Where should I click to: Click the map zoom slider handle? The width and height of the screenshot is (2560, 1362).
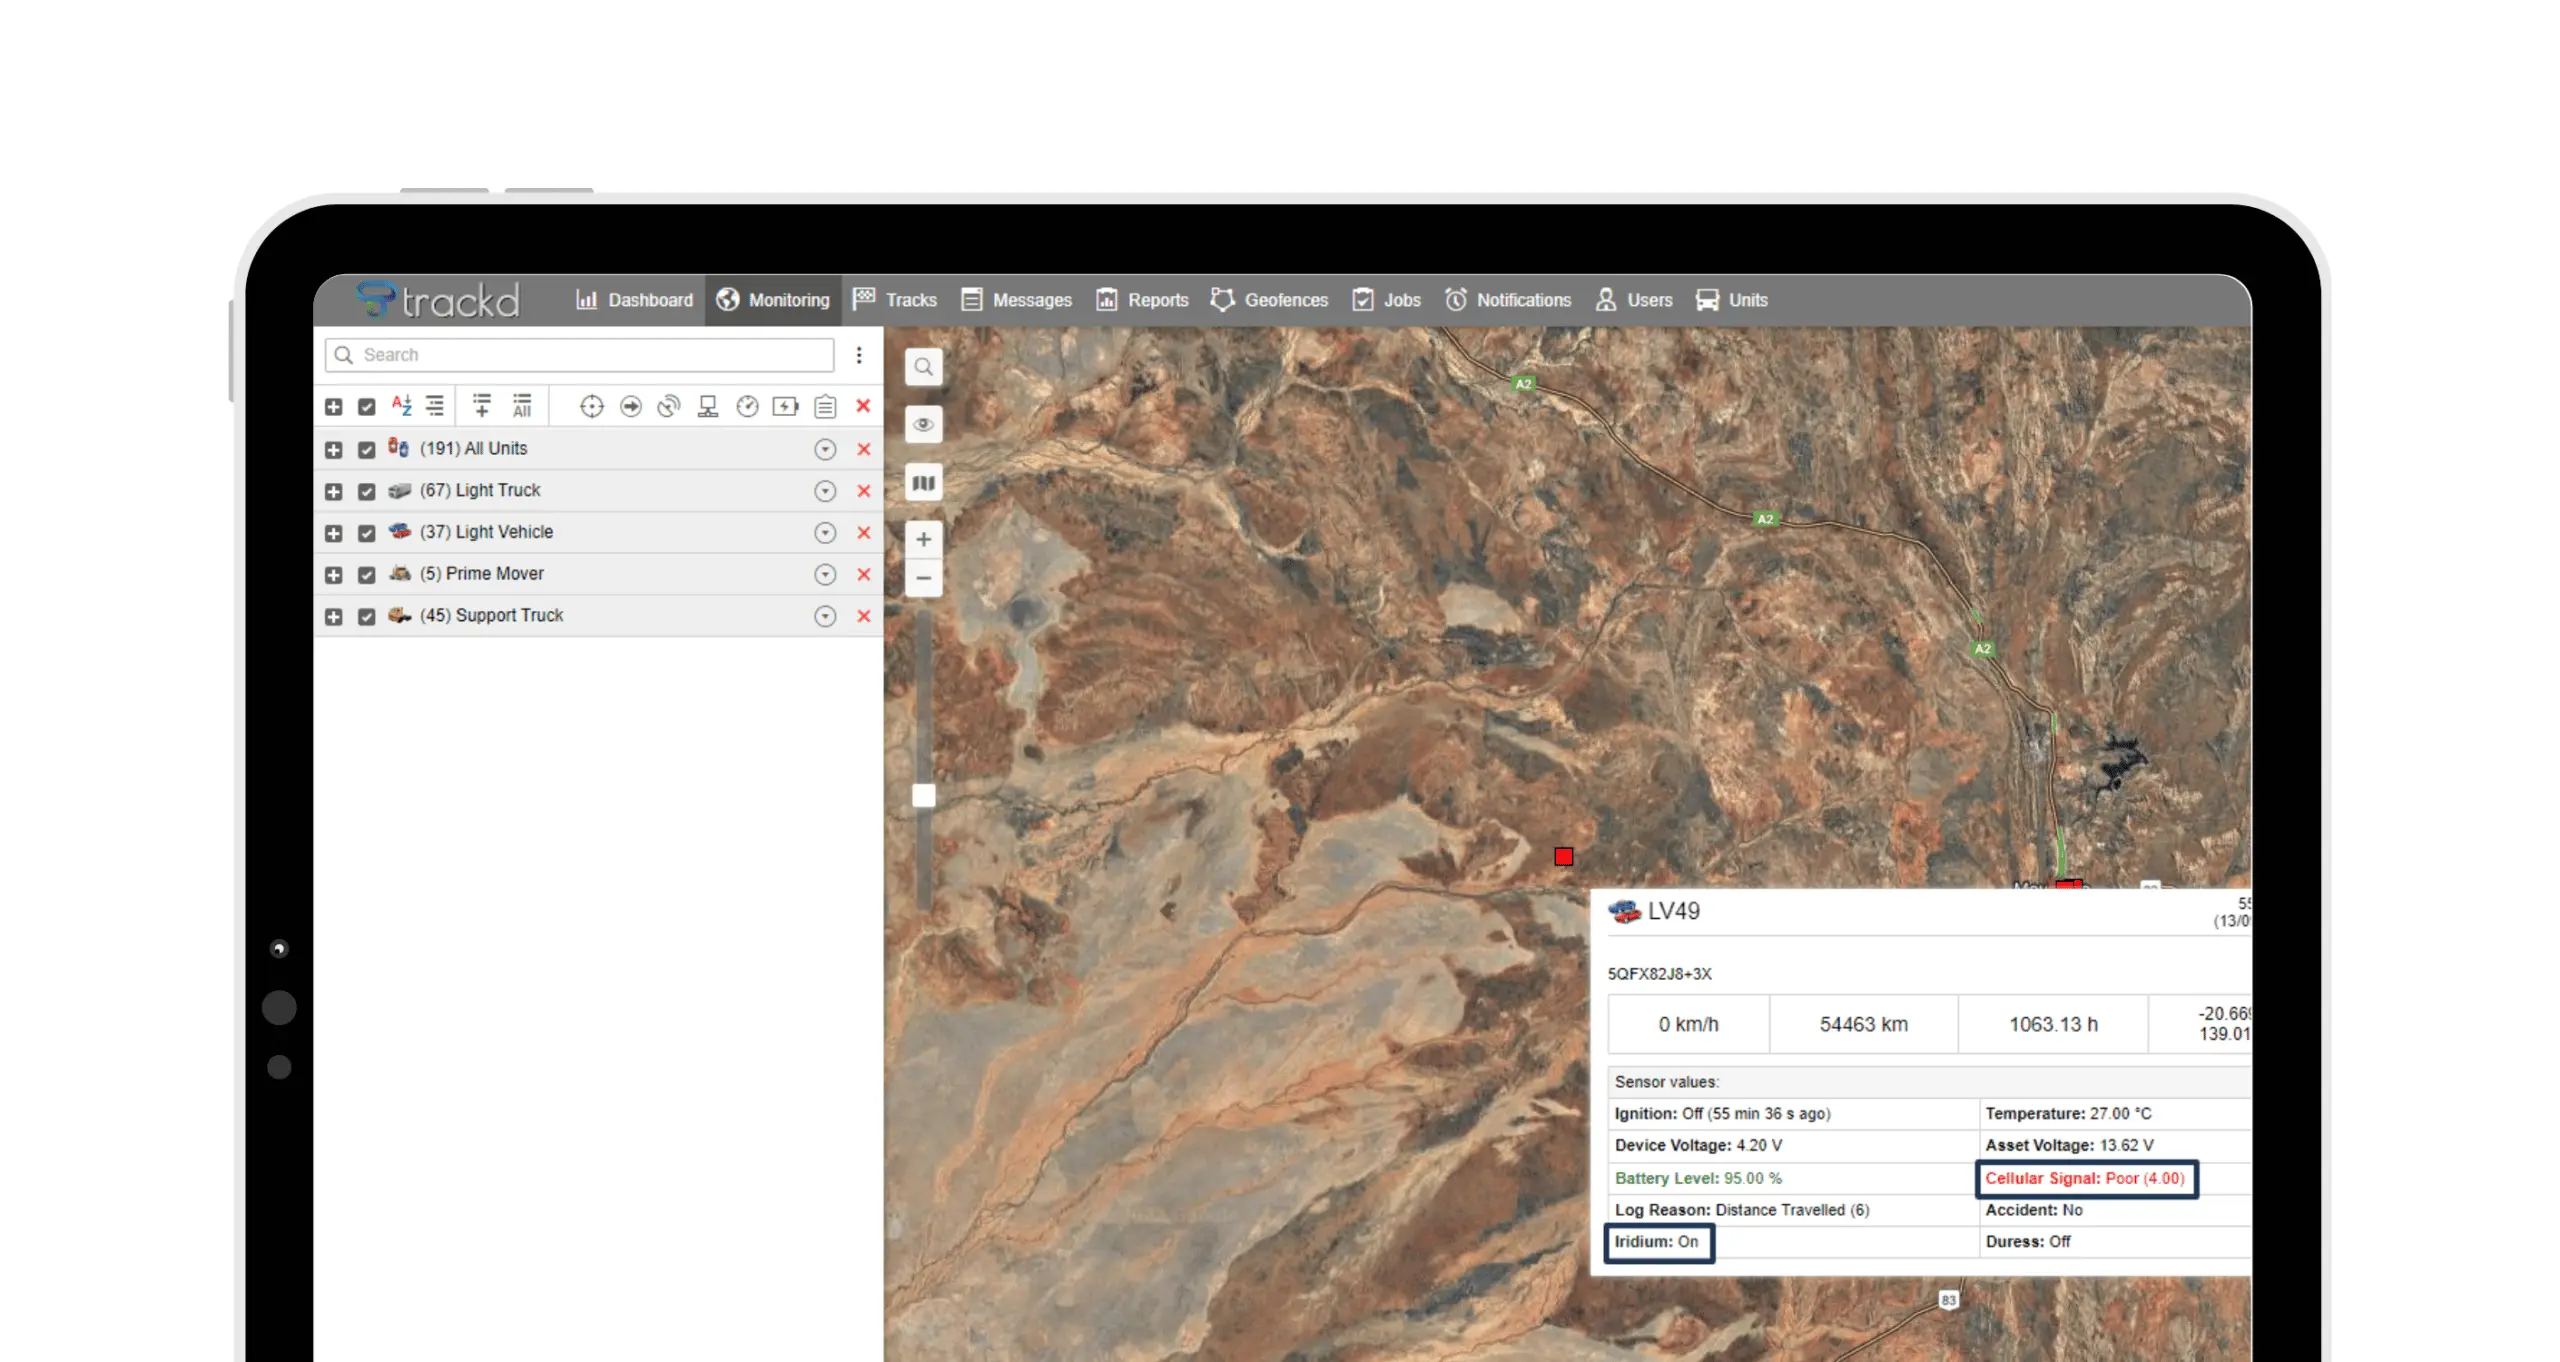coord(923,796)
